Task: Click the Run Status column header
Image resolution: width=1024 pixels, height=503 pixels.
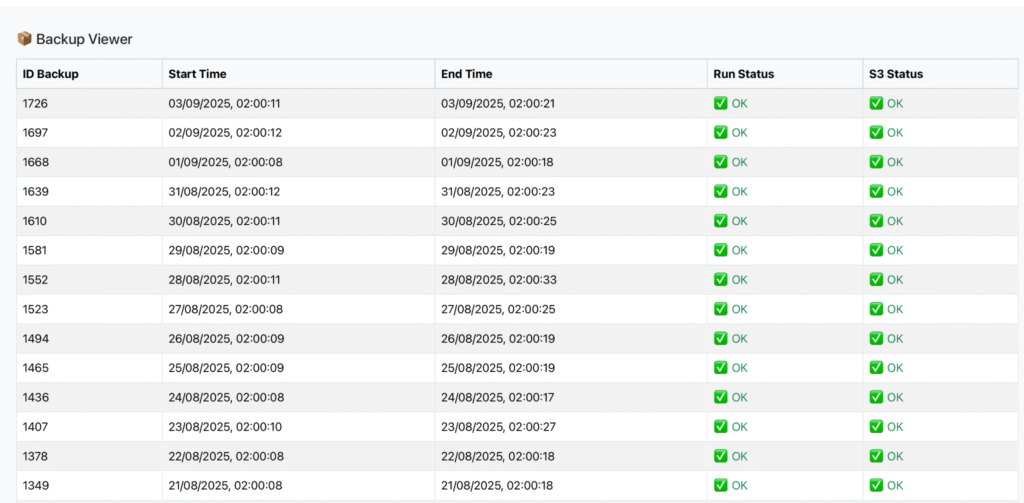Action: tap(743, 74)
